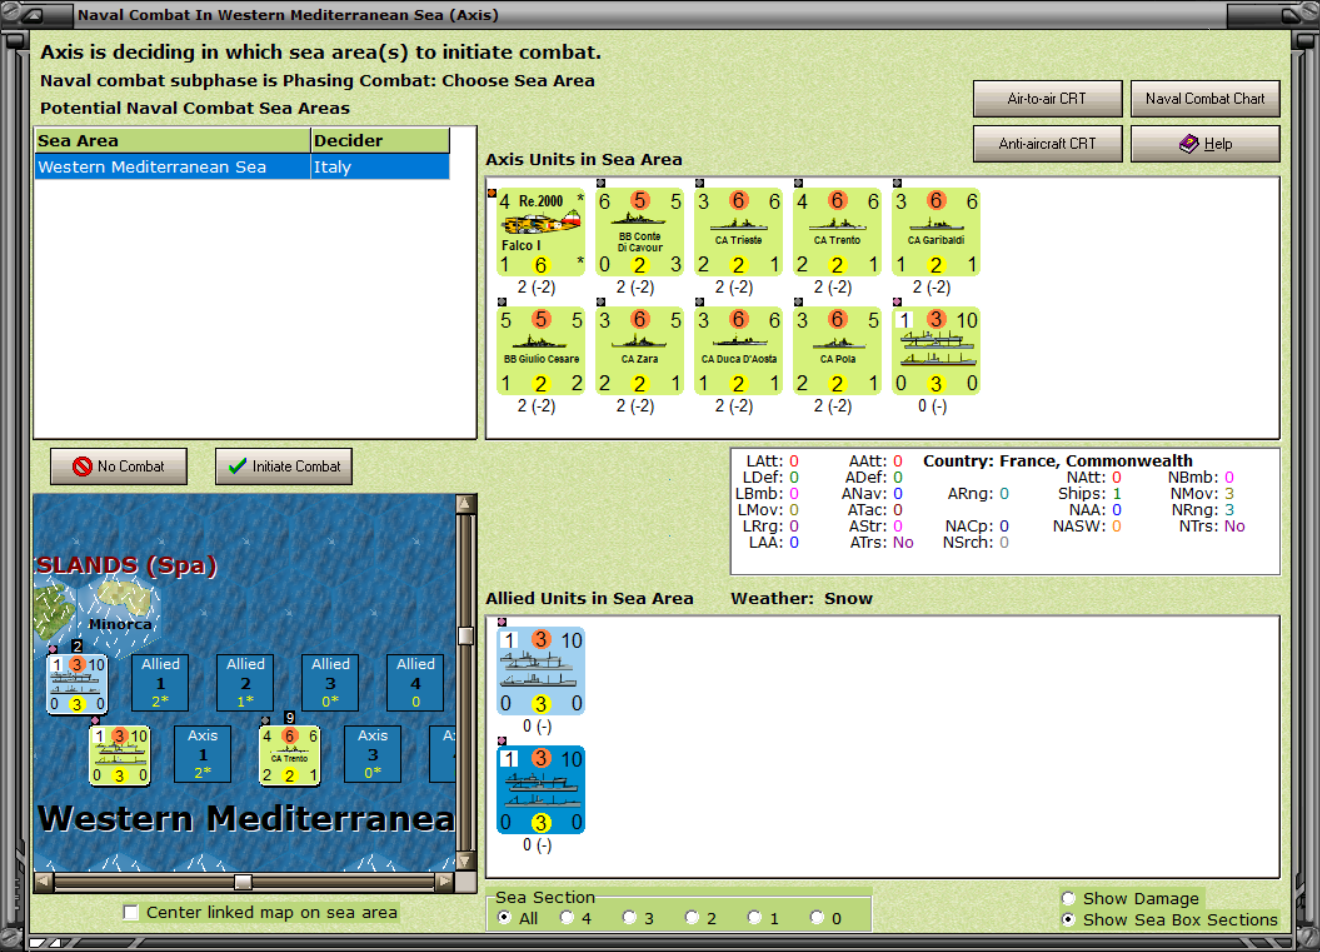Viewport: 1320px width, 952px height.
Task: Choose the Show Damage option
Action: coord(1068,898)
